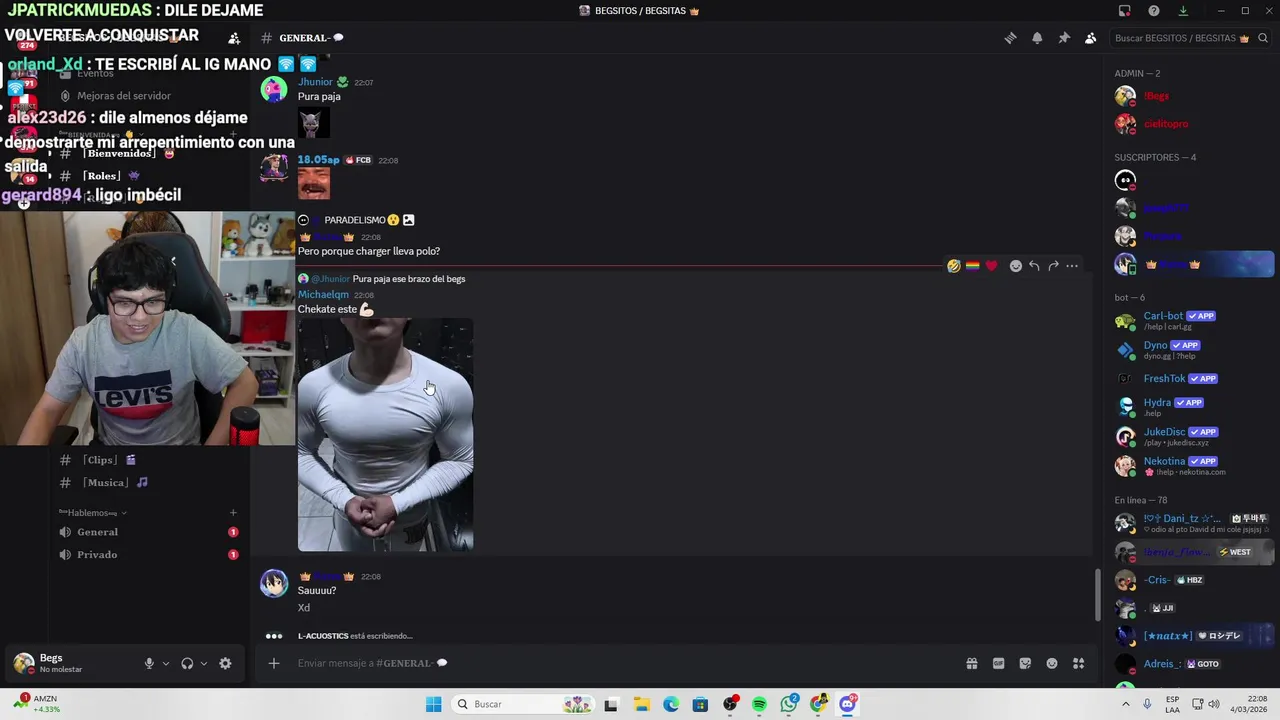React with the laughing face quick reaction

(x=954, y=266)
